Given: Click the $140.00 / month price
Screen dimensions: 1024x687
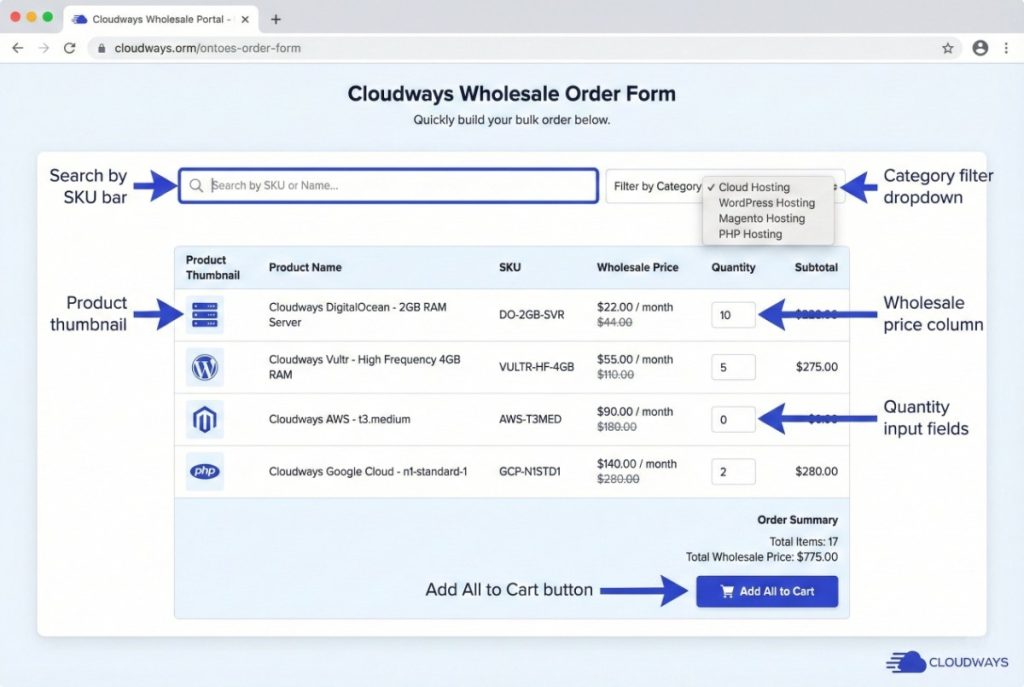Looking at the screenshot, I should click(x=637, y=464).
